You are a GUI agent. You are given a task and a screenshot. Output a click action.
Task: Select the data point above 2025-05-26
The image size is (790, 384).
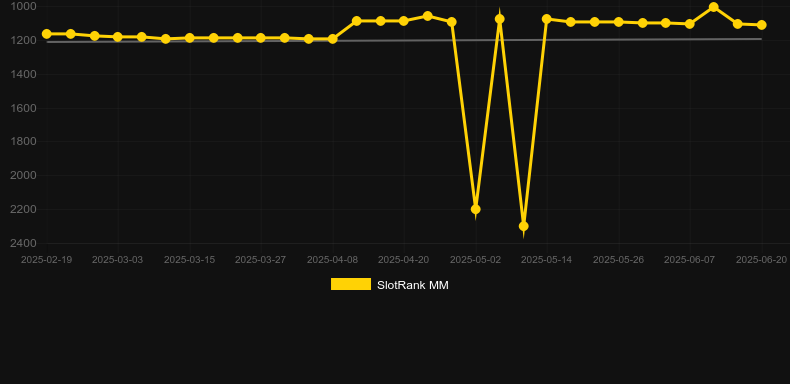click(x=619, y=22)
